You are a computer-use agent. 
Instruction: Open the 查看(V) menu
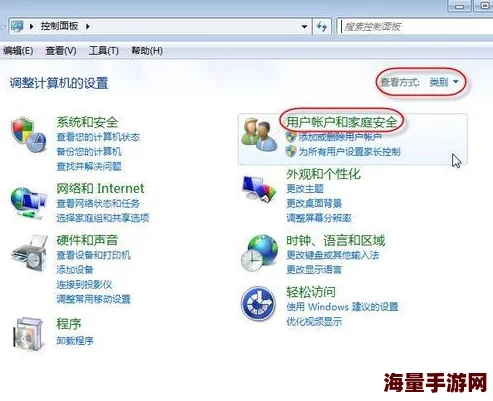click(x=61, y=51)
